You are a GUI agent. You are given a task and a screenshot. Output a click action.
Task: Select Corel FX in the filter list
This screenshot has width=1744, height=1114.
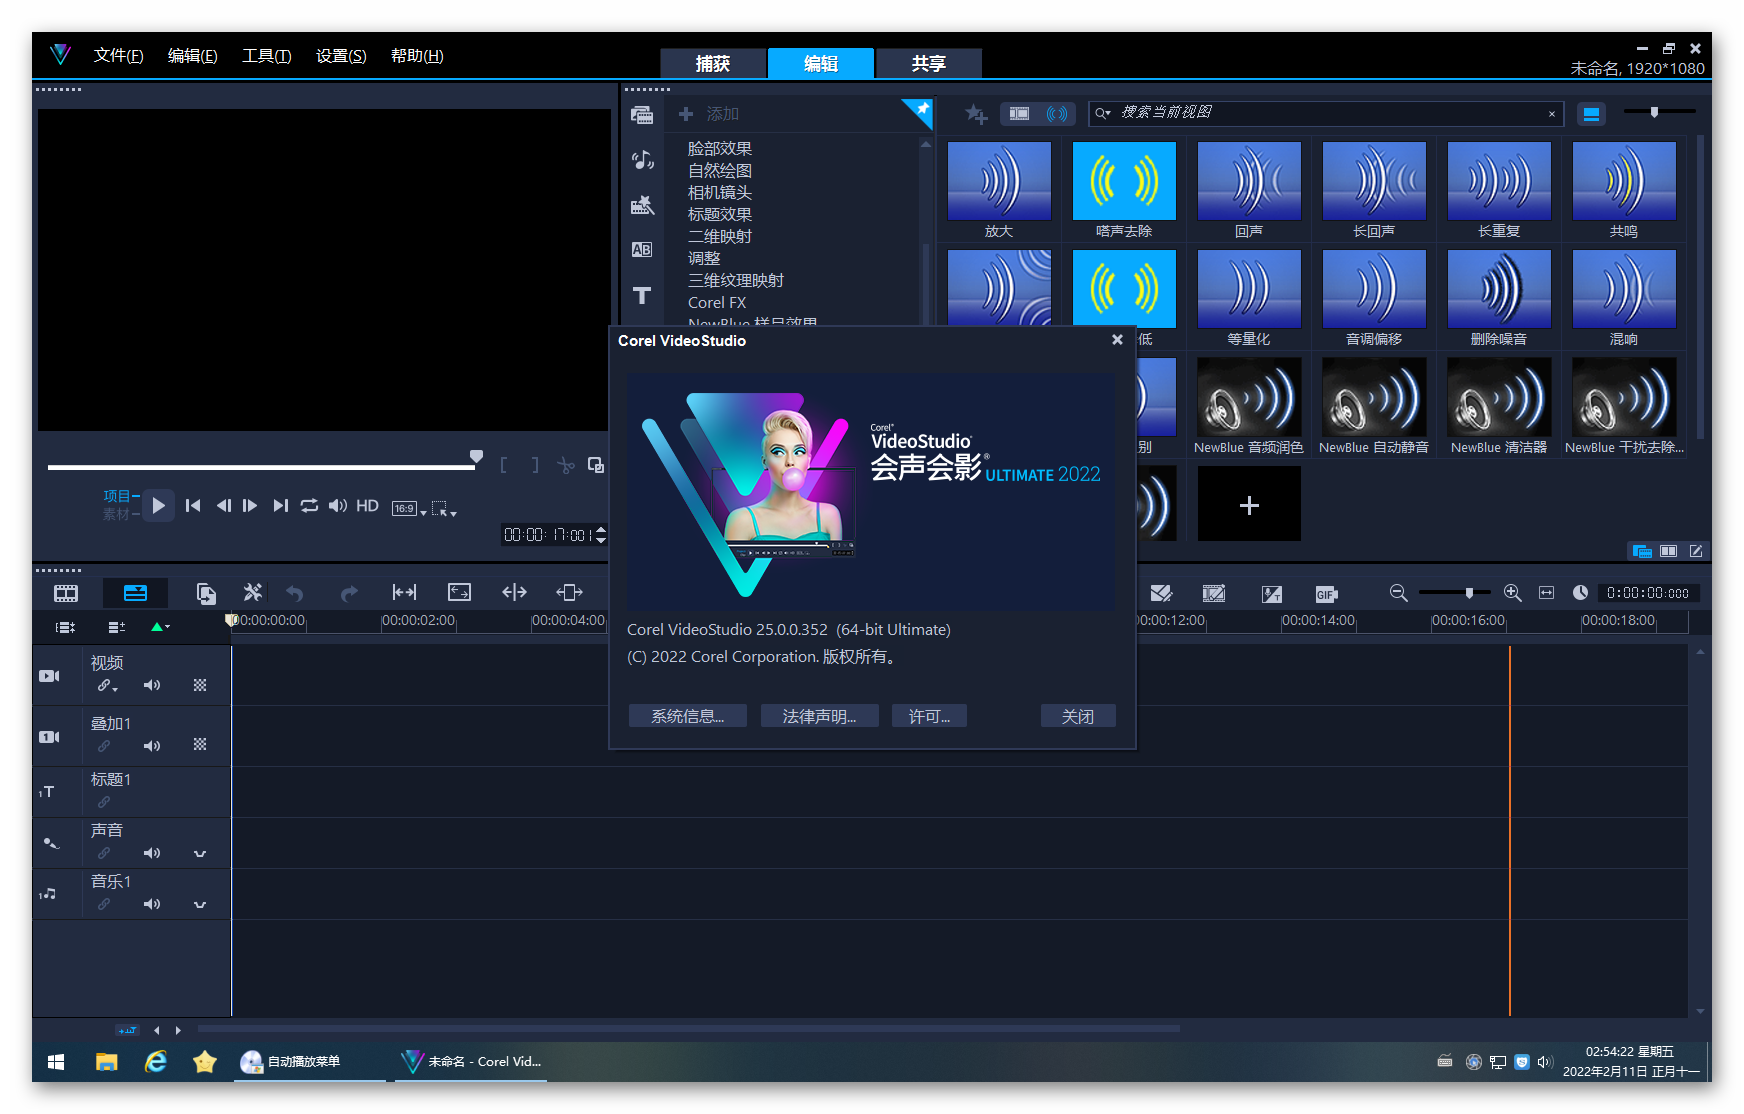coord(717,302)
